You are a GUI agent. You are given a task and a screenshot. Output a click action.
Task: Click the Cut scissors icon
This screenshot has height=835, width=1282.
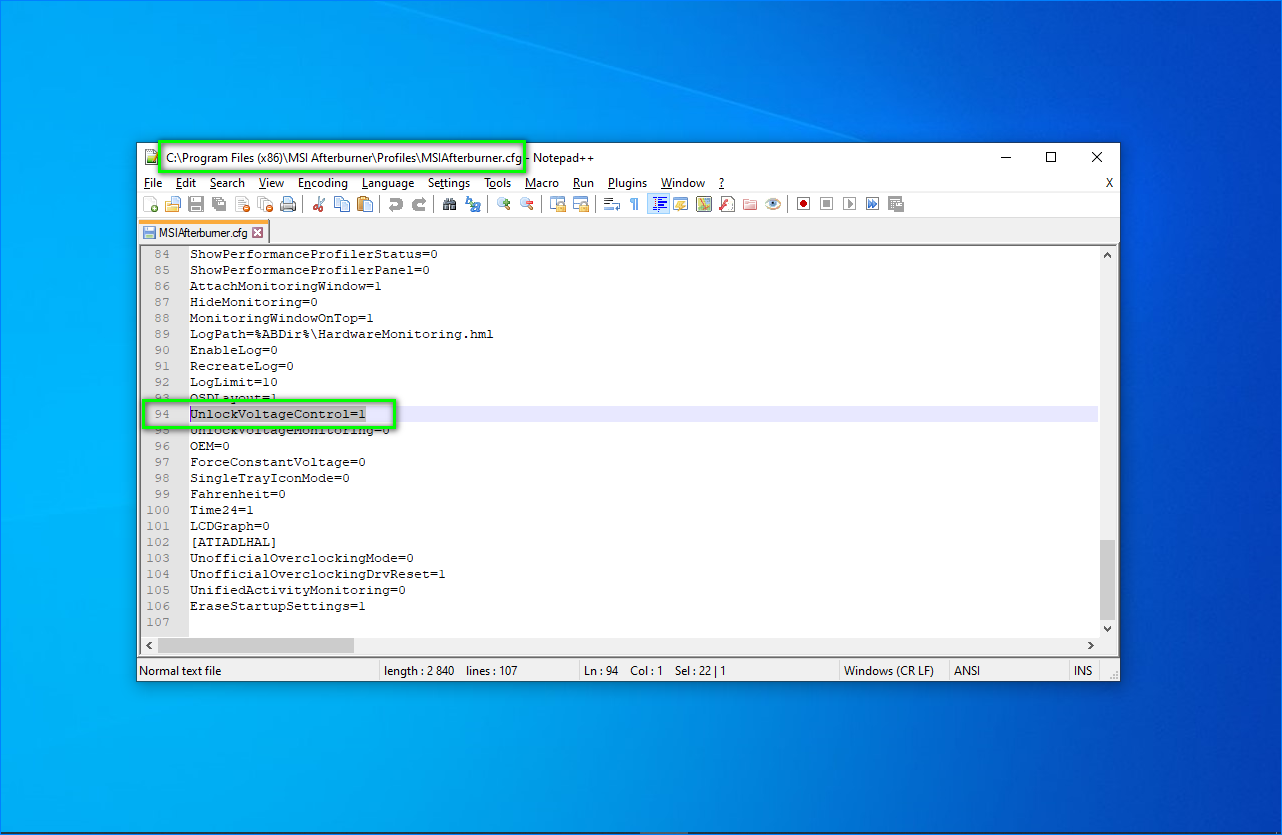point(319,204)
